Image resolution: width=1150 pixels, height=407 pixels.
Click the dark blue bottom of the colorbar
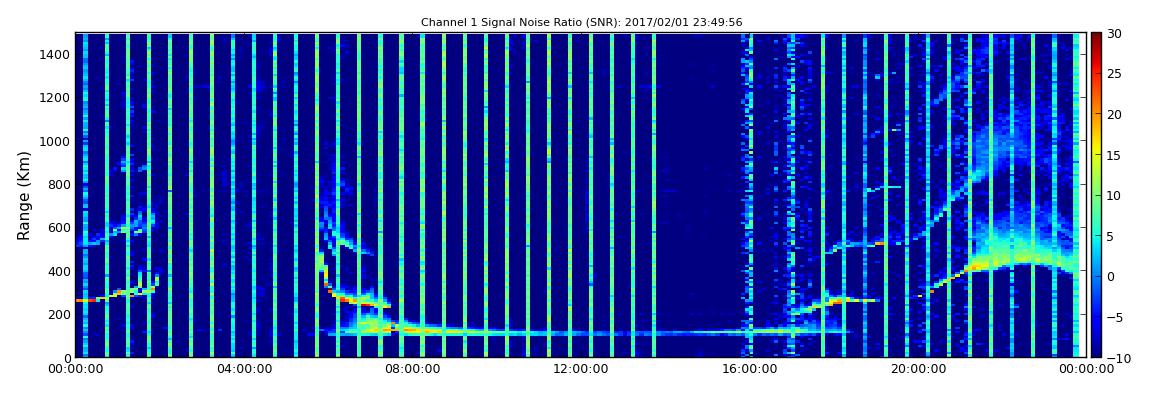(x=1096, y=351)
